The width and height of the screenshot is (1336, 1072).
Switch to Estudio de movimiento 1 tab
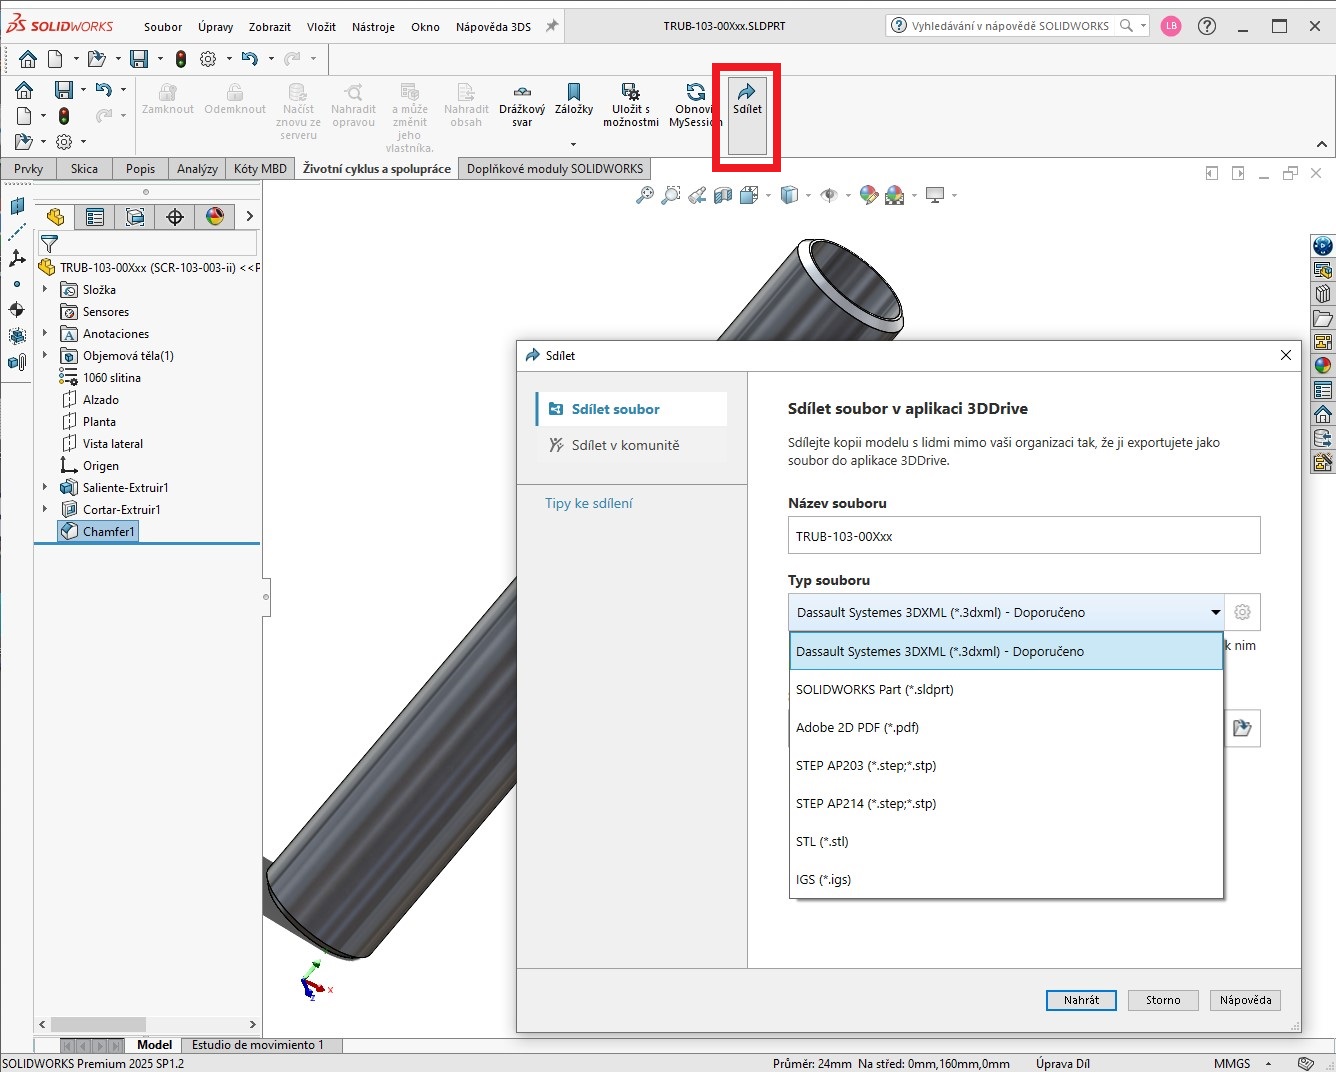click(258, 1045)
